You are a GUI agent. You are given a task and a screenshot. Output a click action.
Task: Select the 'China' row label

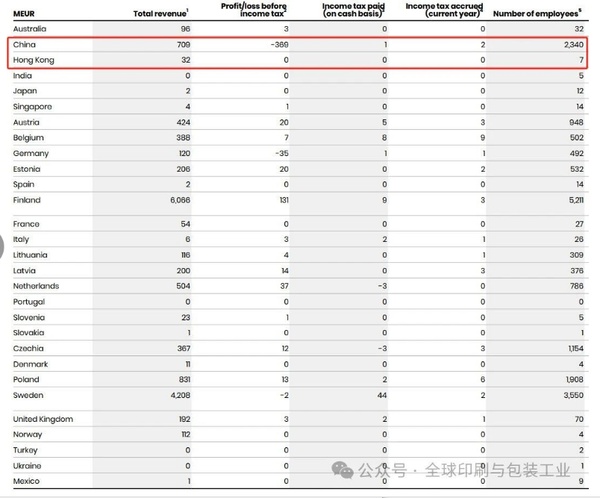point(24,45)
